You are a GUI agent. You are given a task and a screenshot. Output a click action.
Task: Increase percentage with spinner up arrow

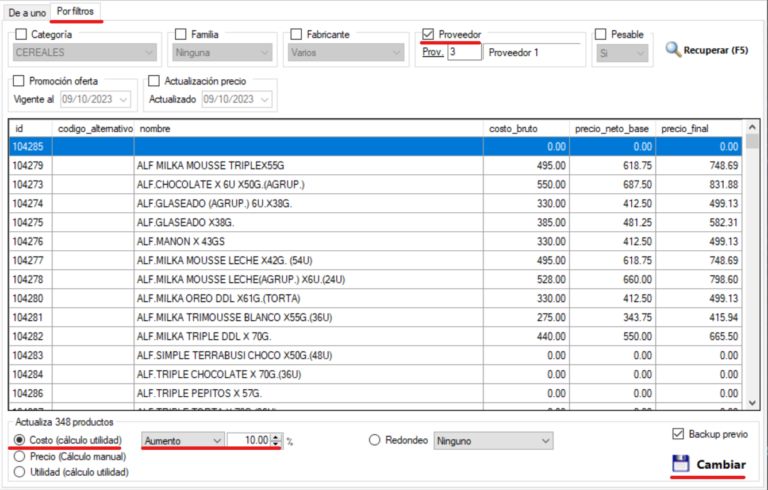pos(276,437)
